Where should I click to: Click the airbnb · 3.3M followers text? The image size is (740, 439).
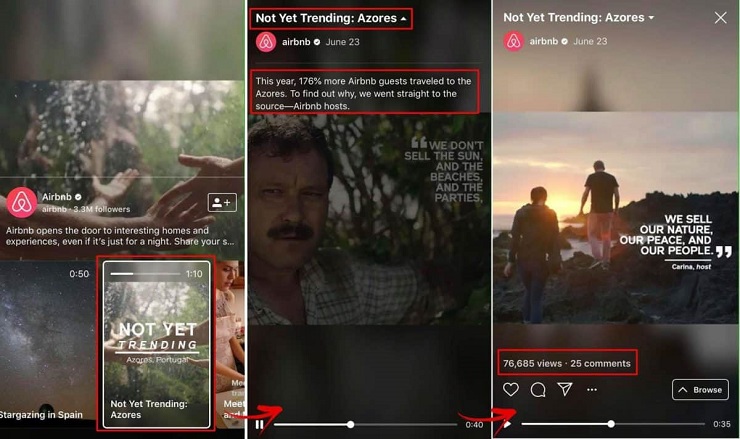click(x=86, y=209)
